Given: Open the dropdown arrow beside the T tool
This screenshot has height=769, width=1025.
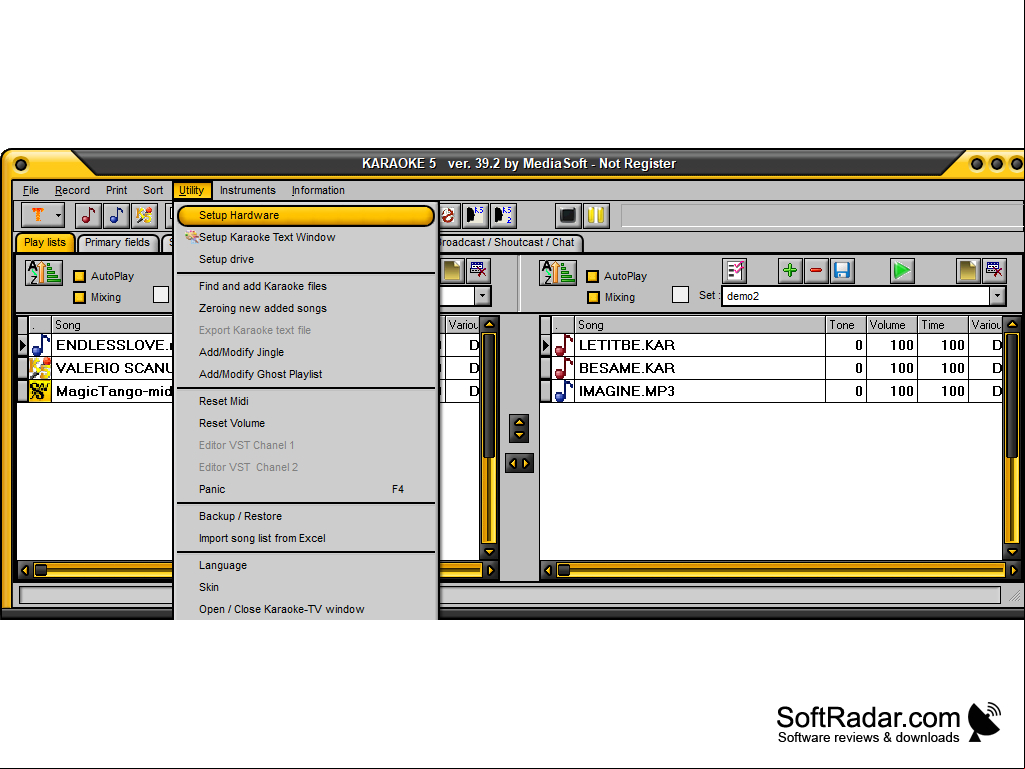Looking at the screenshot, I should pyautogui.click(x=58, y=215).
